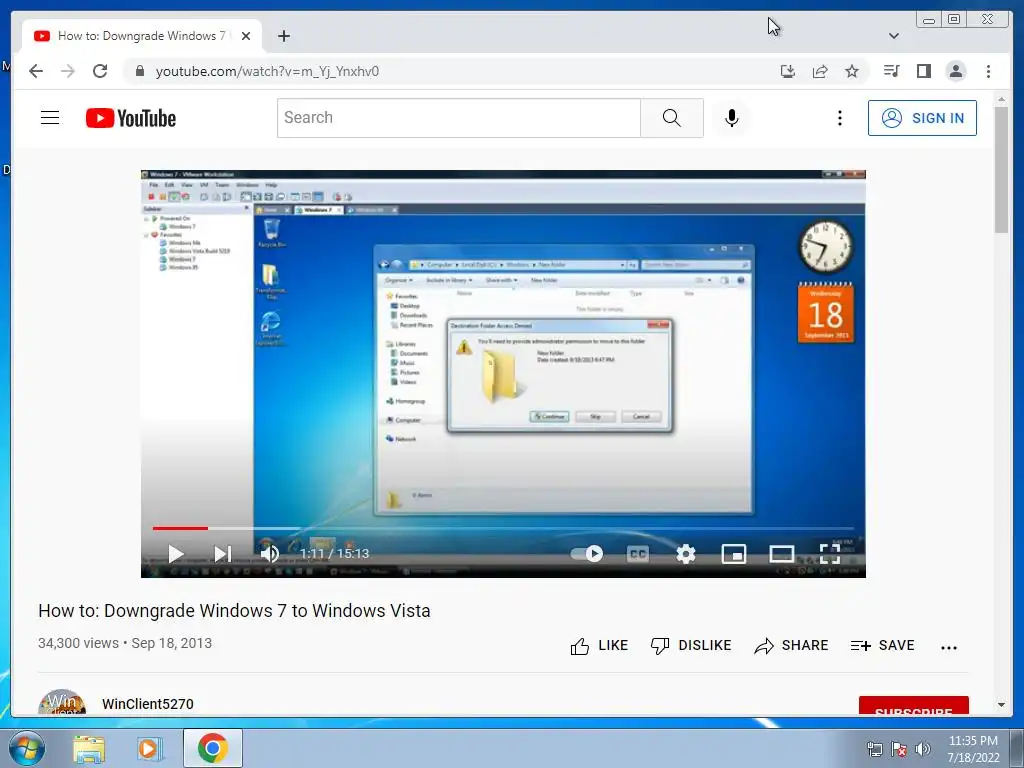
Task: Save the video to playlist
Action: 882,646
